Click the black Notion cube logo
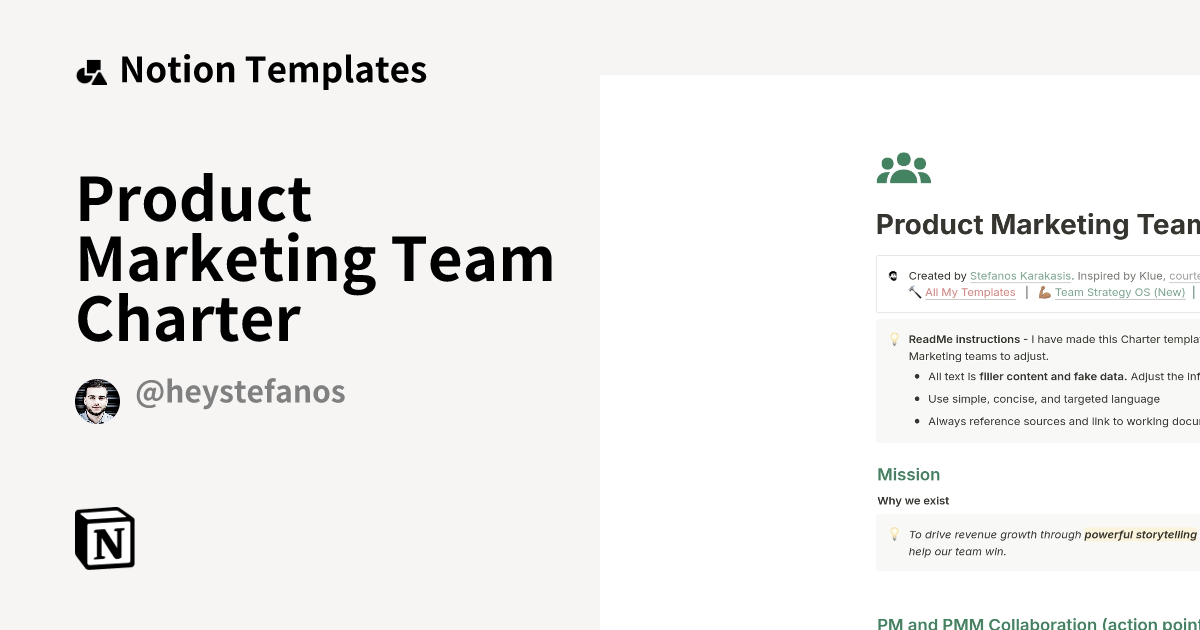 coord(105,538)
